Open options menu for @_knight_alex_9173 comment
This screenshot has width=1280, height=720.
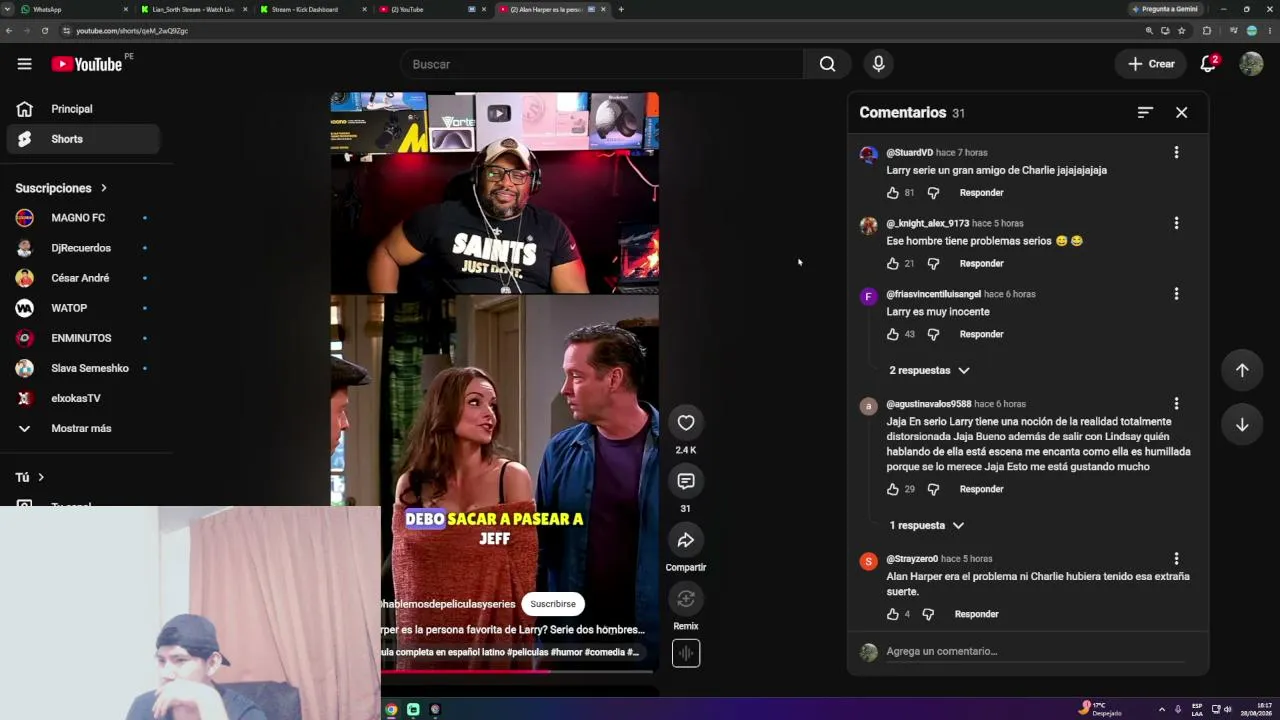click(1176, 223)
